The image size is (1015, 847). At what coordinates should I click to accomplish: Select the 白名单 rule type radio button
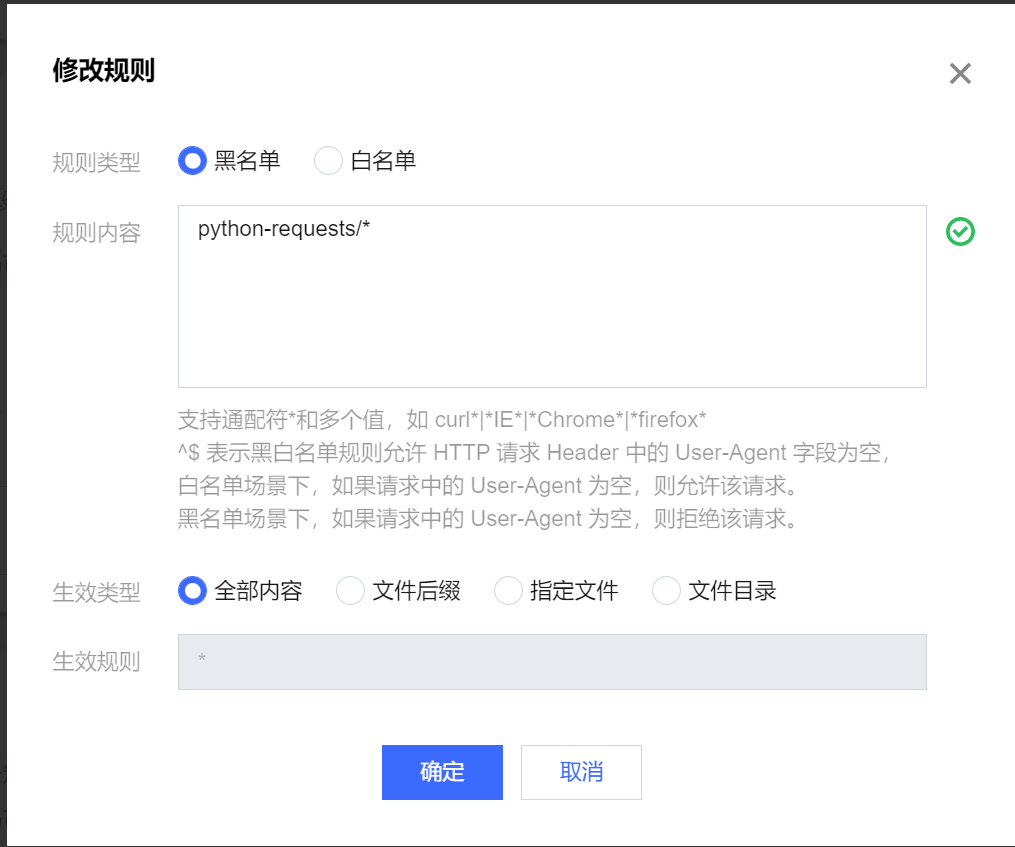pos(329,160)
